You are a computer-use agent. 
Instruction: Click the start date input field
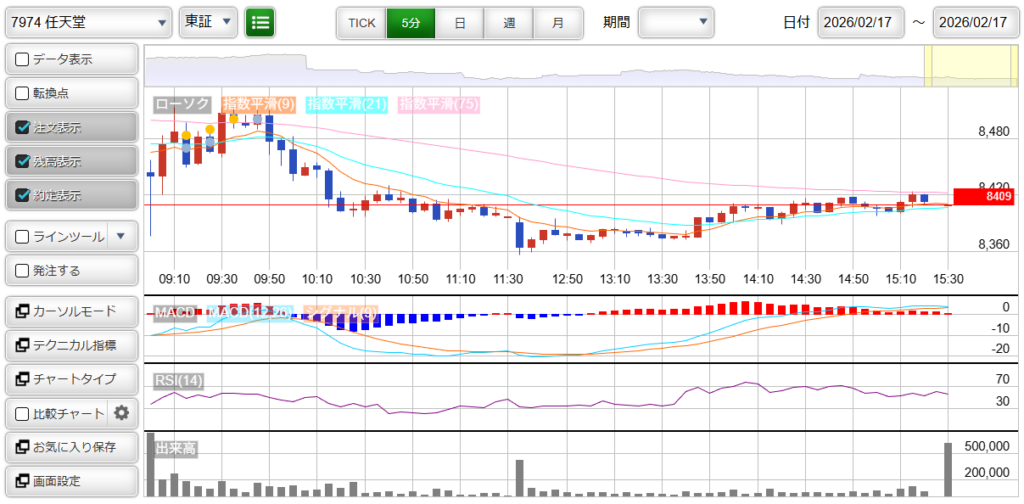[861, 22]
